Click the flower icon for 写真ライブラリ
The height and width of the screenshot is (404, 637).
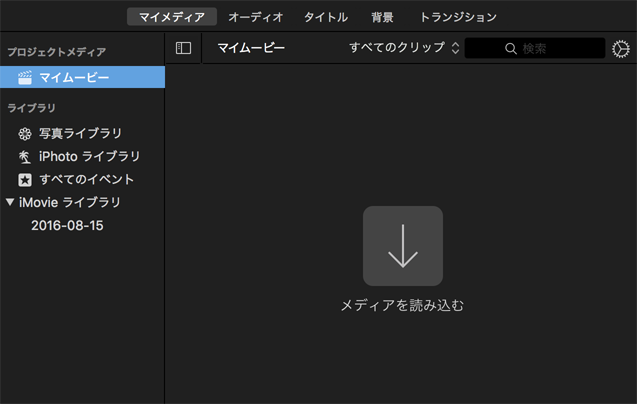(25, 134)
